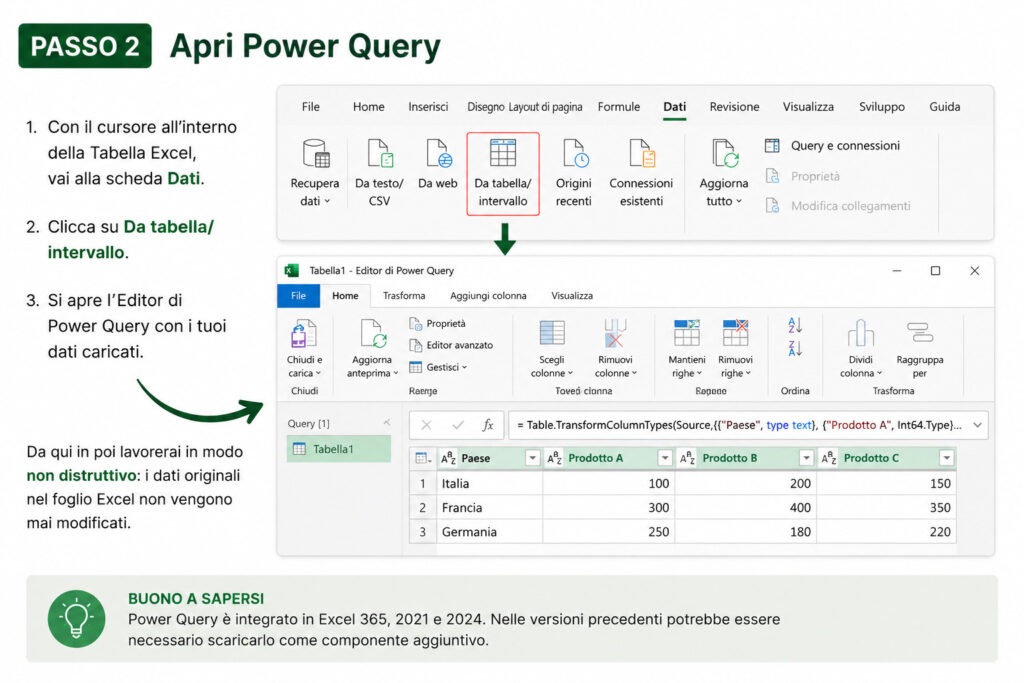Select the Italia cell
Image resolution: width=1024 pixels, height=683 pixels.
pyautogui.click(x=489, y=484)
